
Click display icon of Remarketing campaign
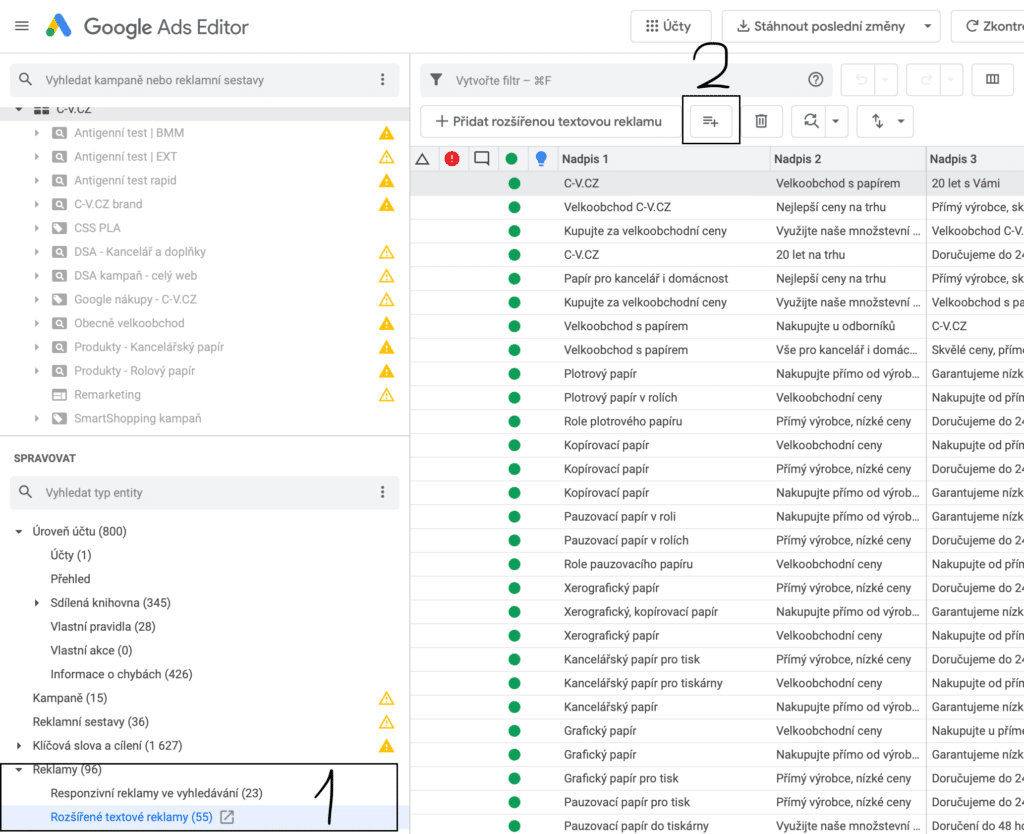point(59,394)
